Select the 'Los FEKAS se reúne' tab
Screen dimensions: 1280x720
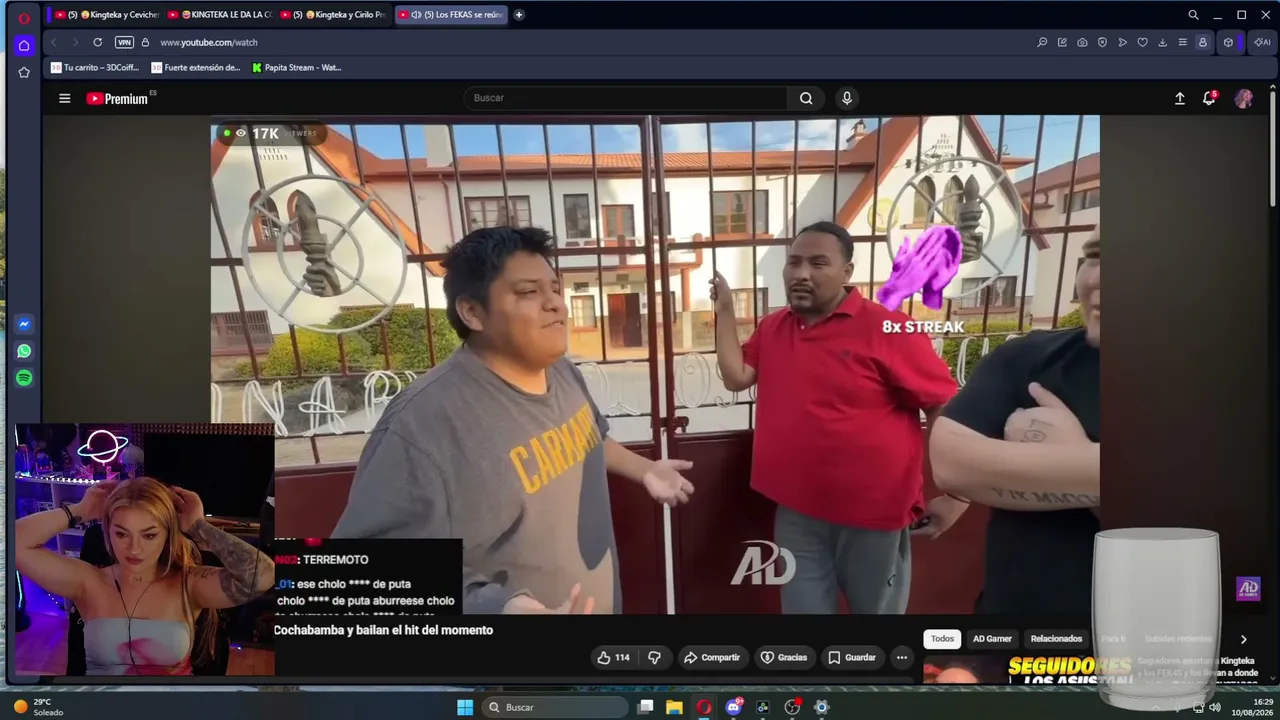click(451, 15)
